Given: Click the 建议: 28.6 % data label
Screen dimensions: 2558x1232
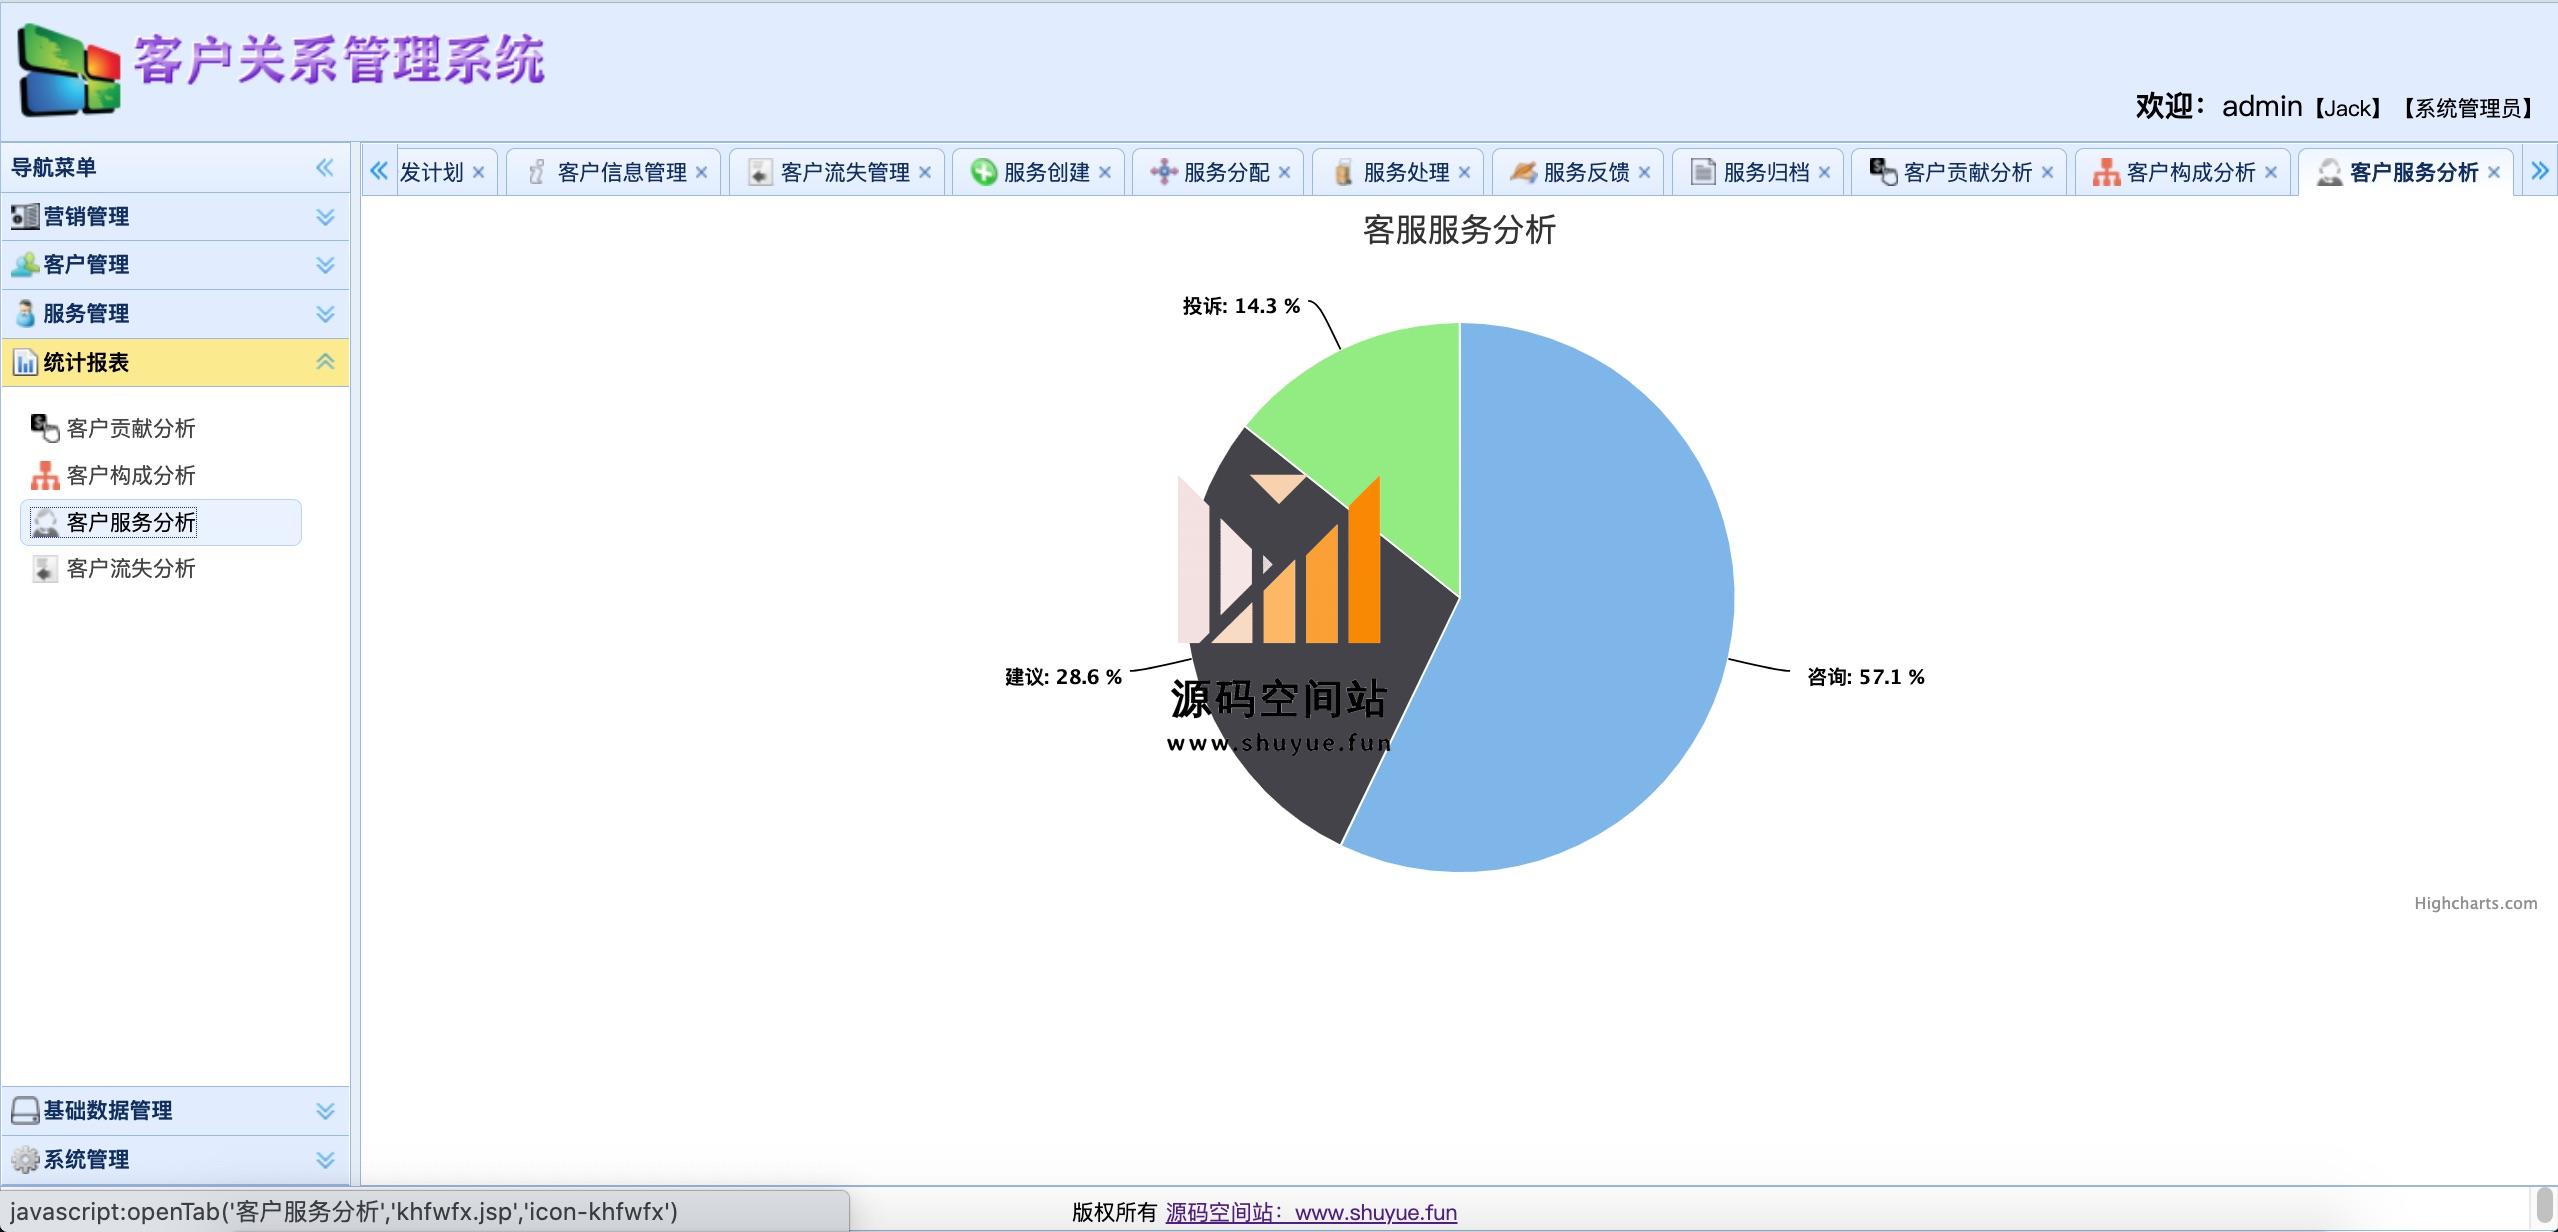Looking at the screenshot, I should coord(1063,677).
